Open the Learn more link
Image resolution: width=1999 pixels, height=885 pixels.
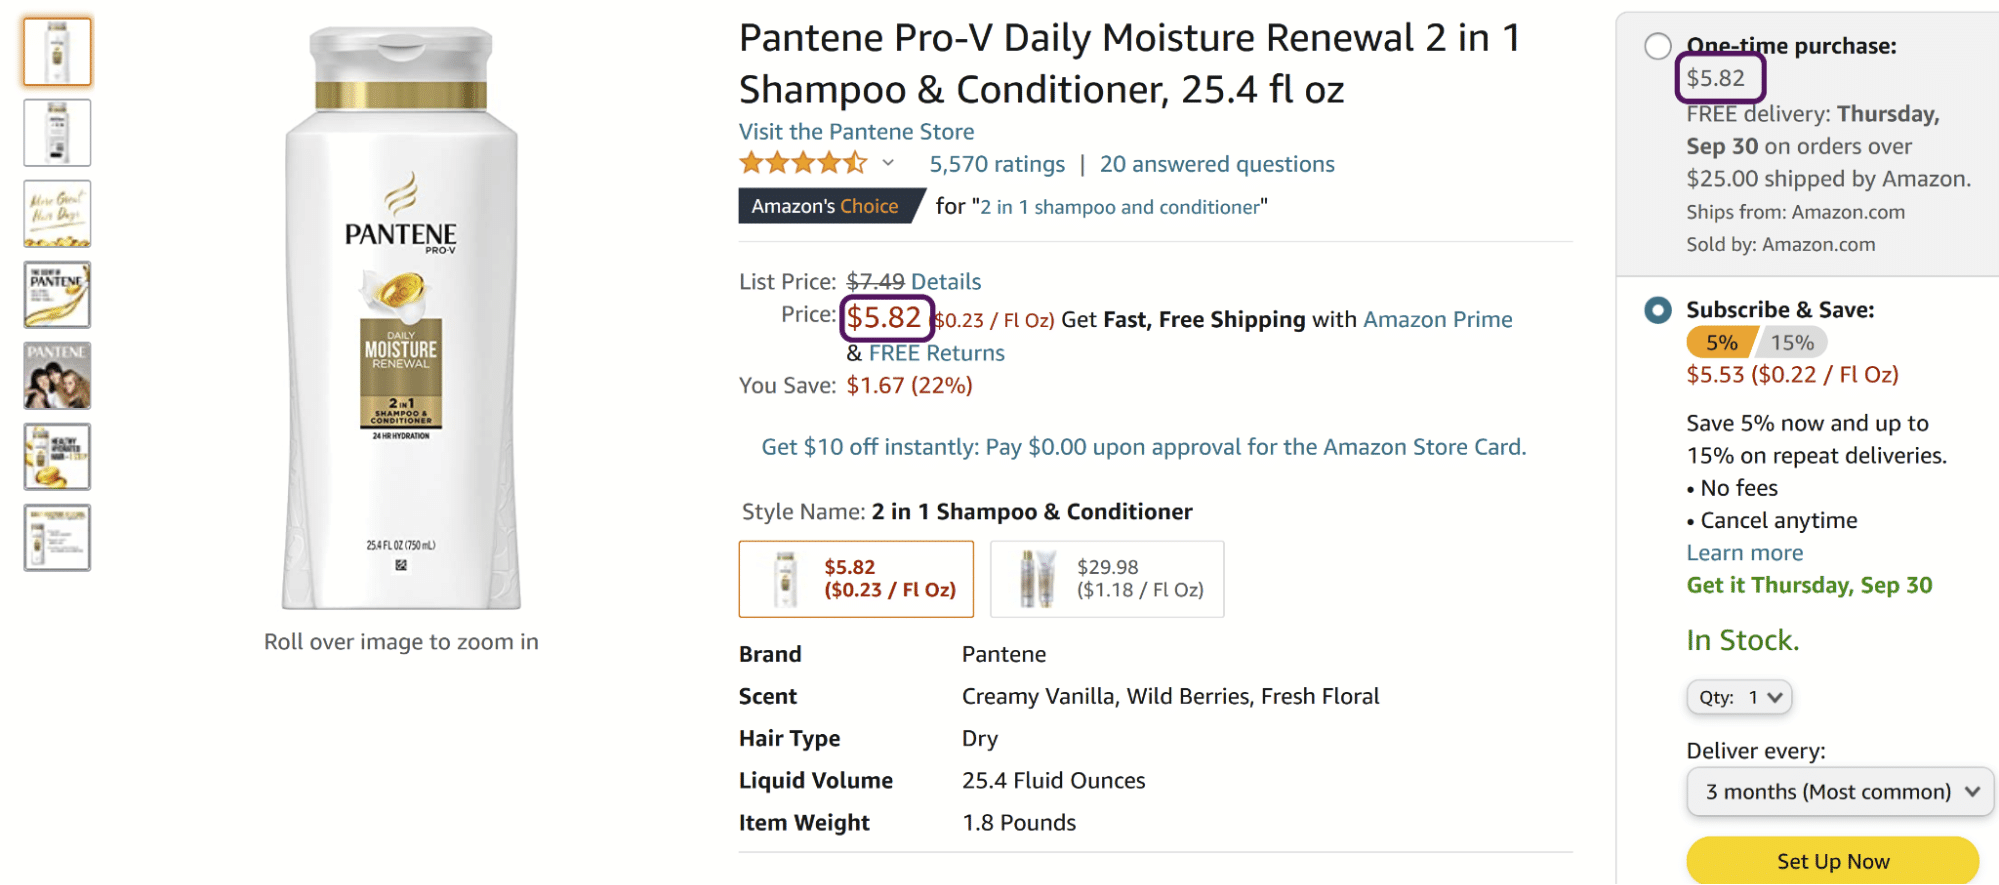coord(1744,553)
